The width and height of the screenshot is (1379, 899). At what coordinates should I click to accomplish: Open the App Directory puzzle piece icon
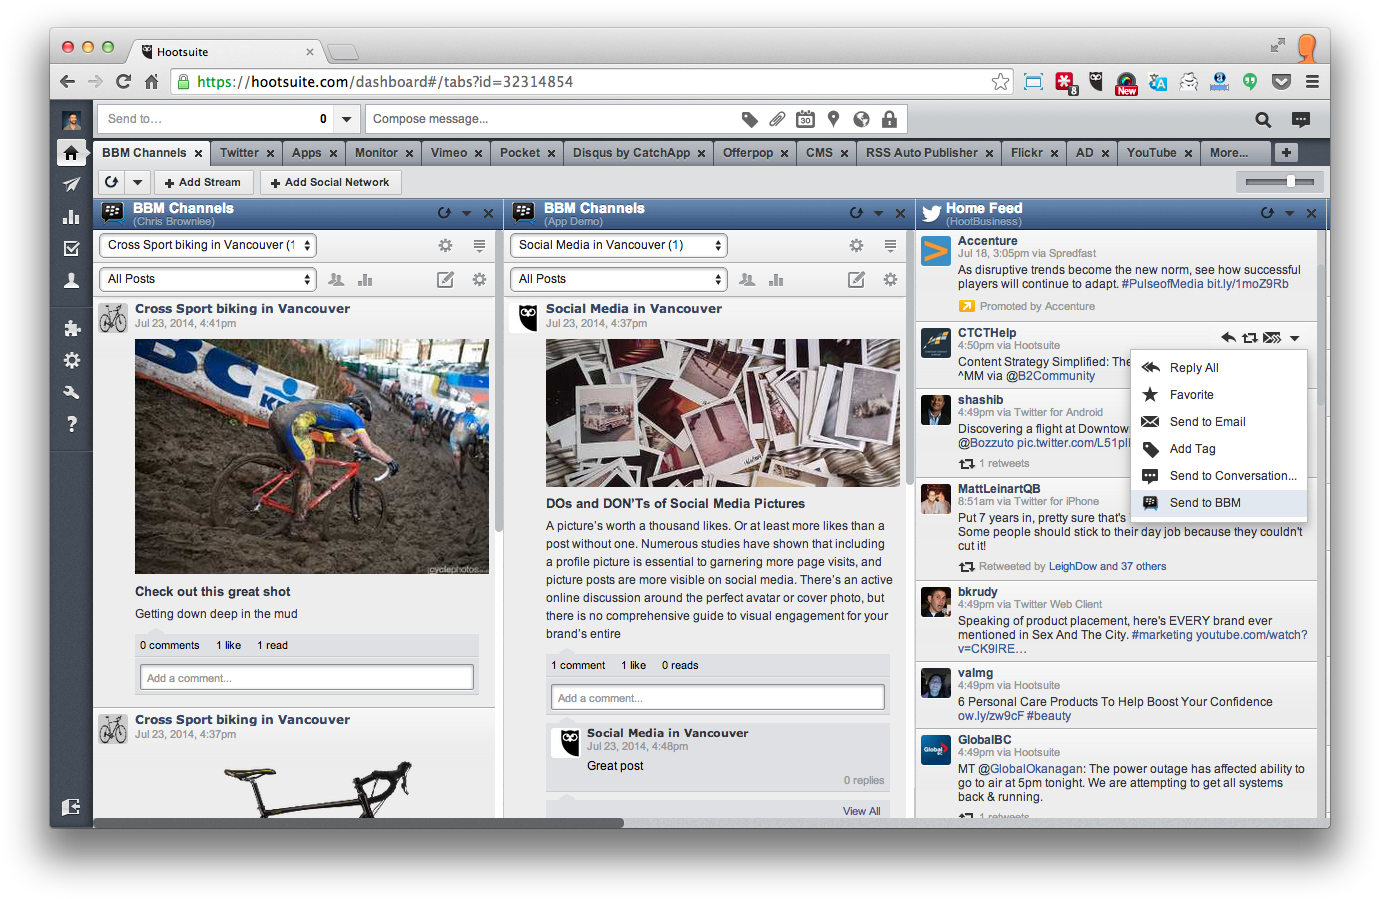coord(71,328)
